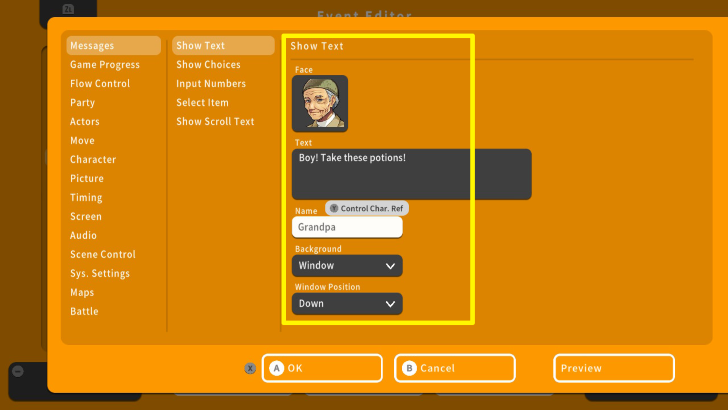Click the Cancel button

point(455,368)
